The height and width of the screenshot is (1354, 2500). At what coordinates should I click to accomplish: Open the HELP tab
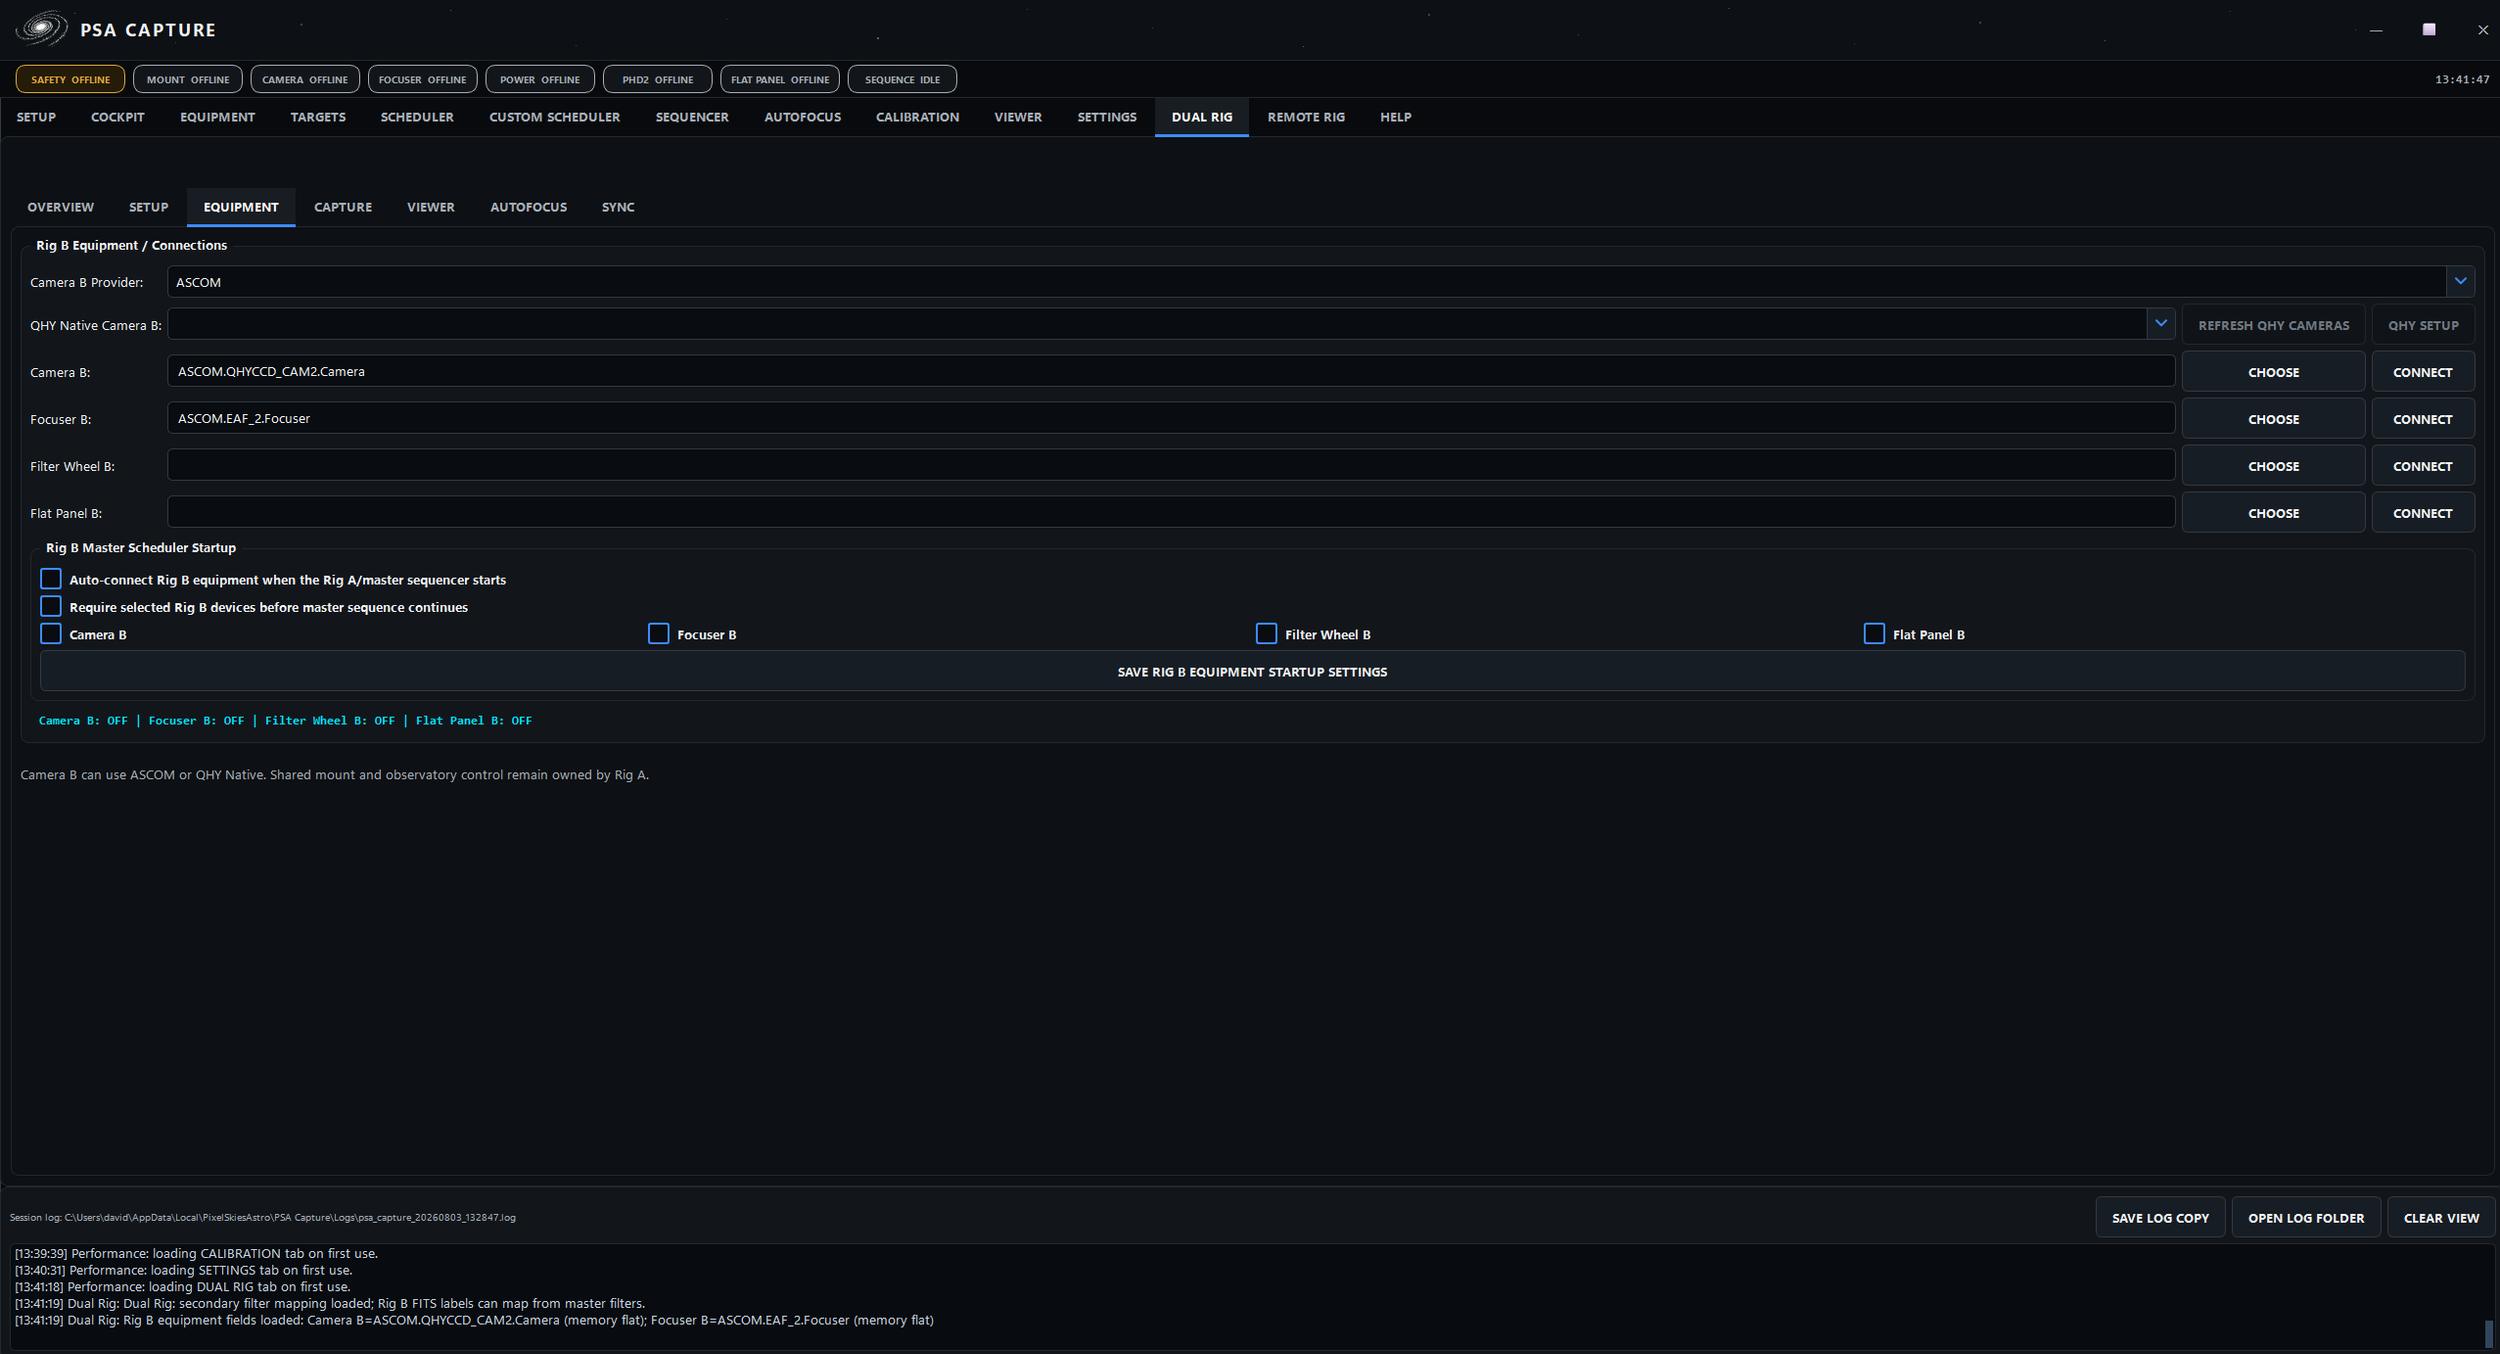[x=1395, y=117]
